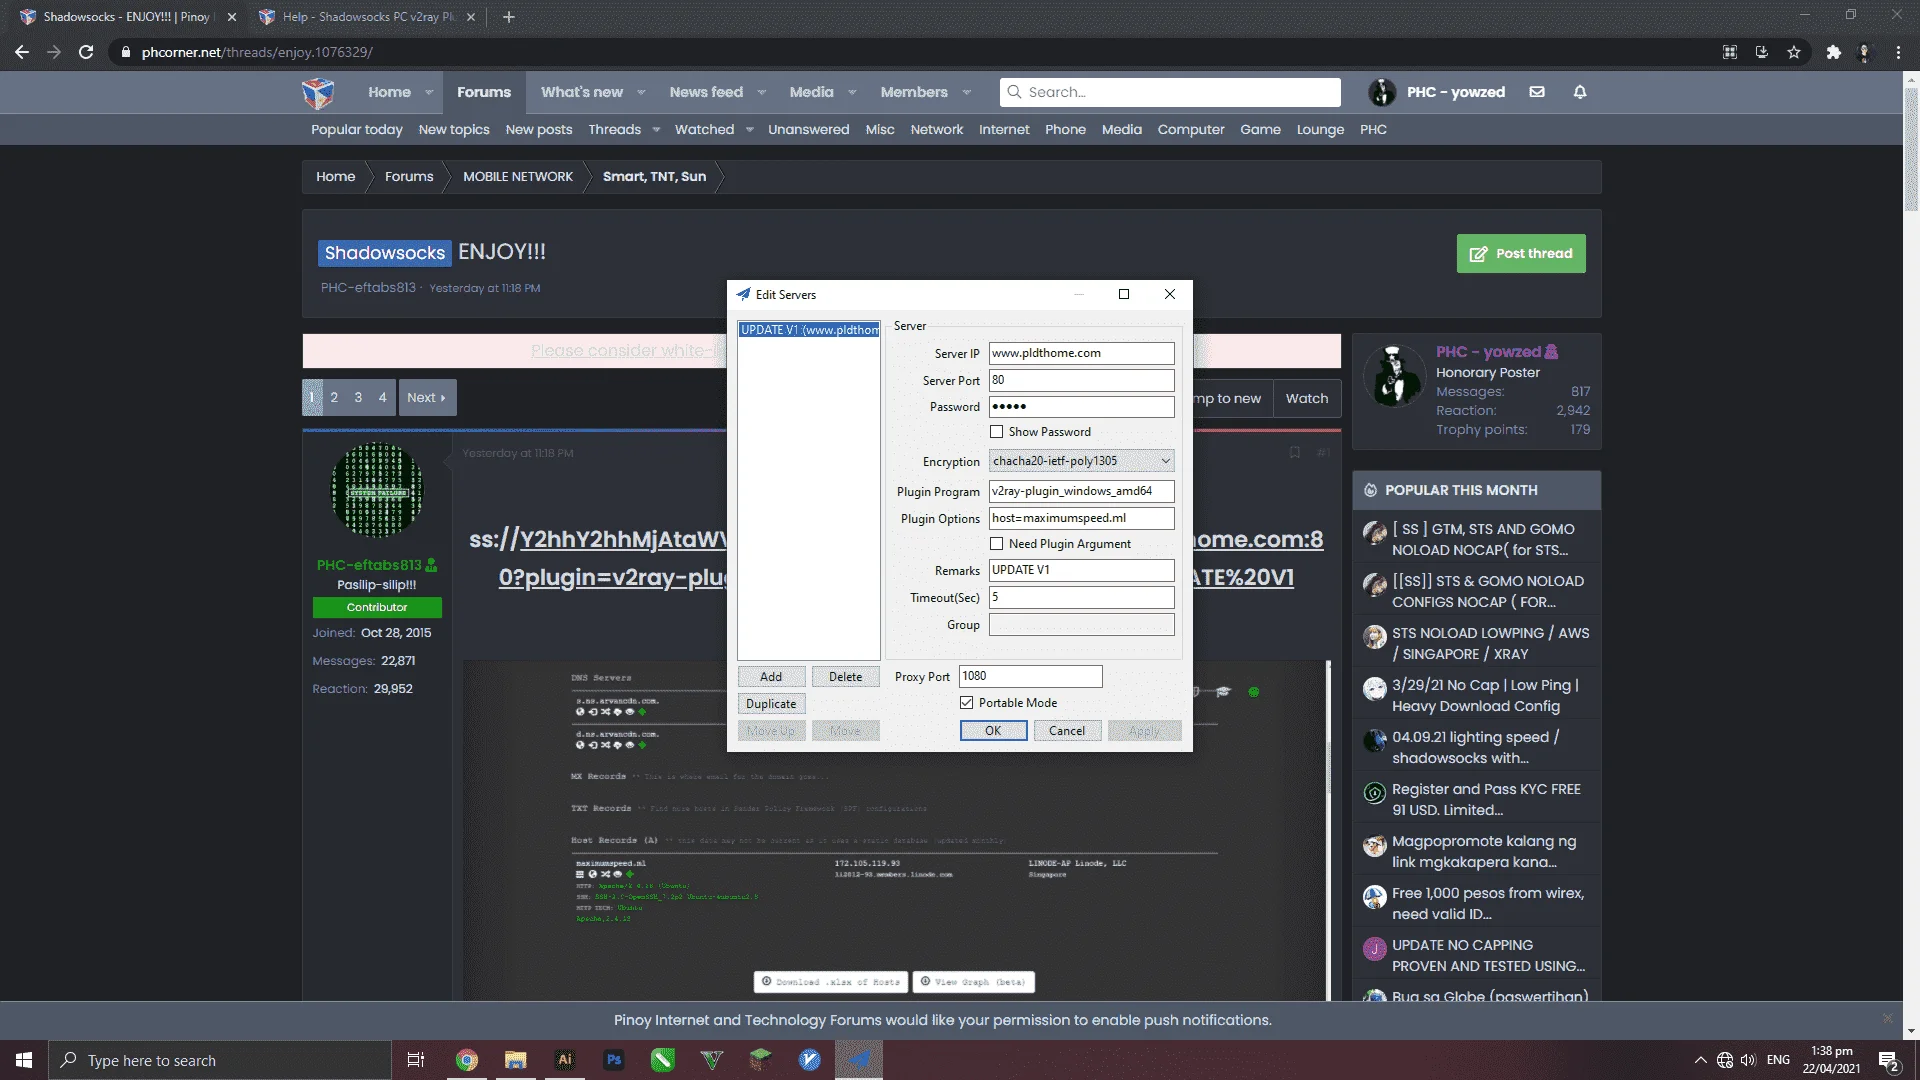Click OK in the Edit Servers dialog
Image resolution: width=1920 pixels, height=1080 pixels.
(993, 731)
